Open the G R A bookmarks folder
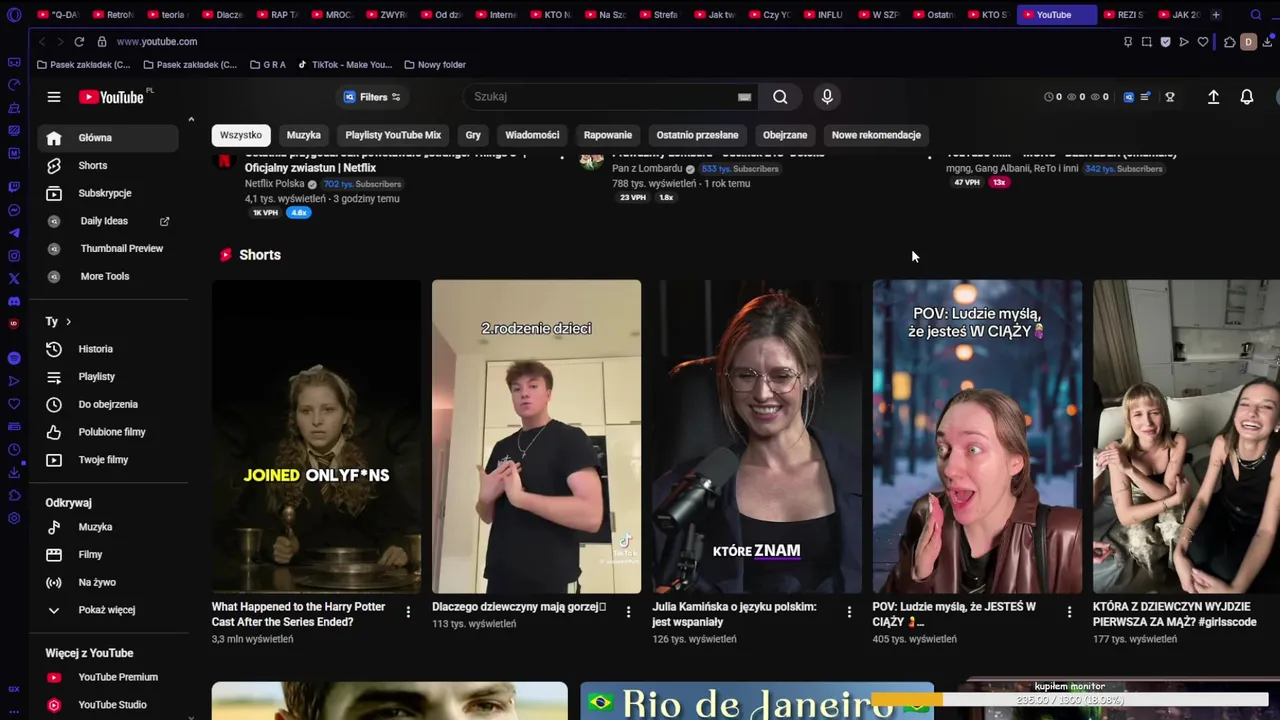1280x720 pixels. click(x=267, y=65)
